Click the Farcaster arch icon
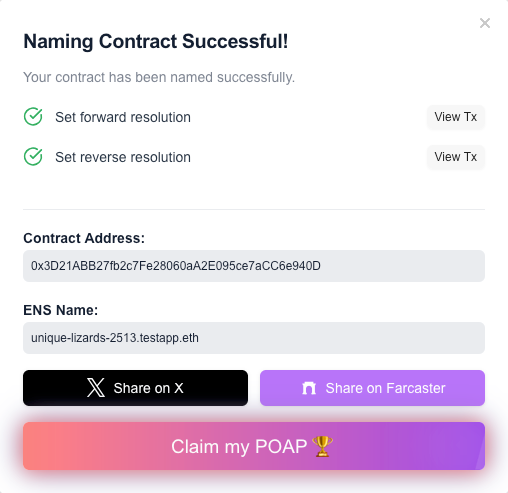The width and height of the screenshot is (508, 493). tap(309, 388)
